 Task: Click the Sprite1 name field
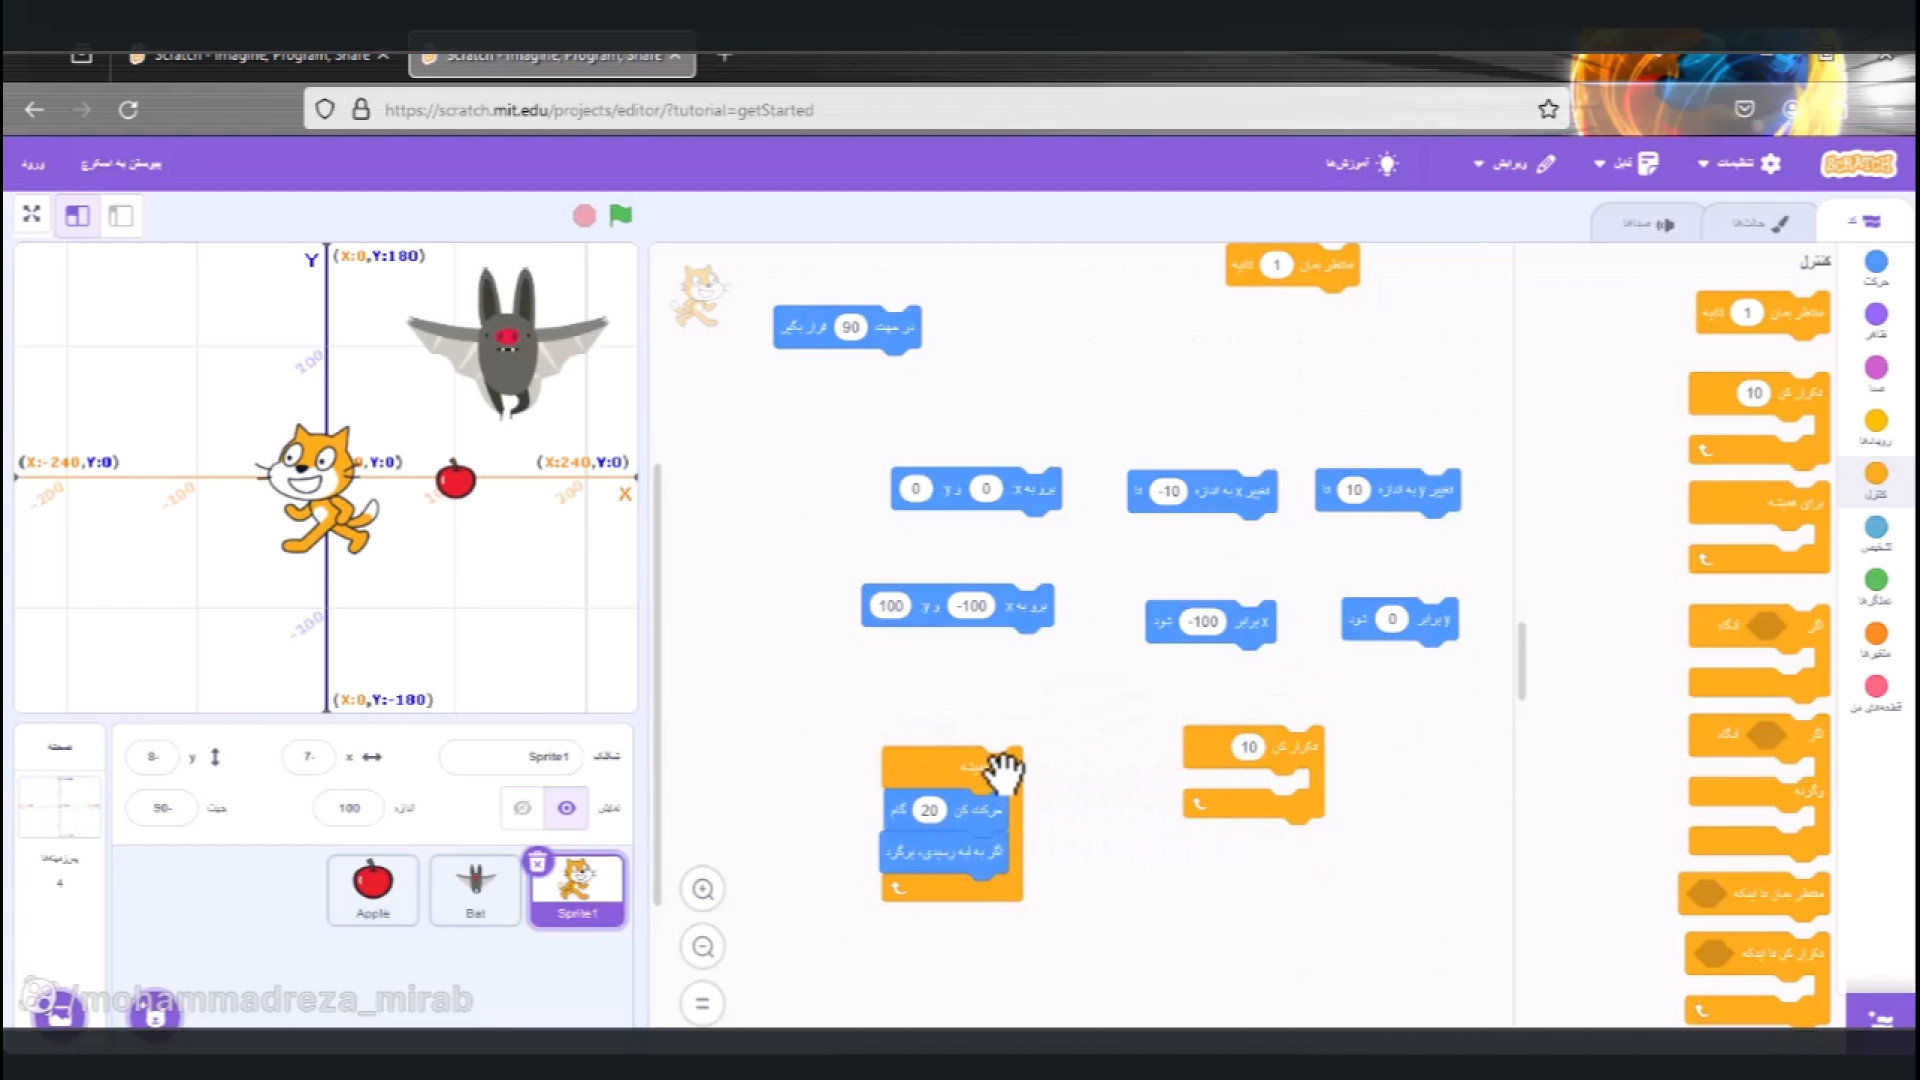510,757
